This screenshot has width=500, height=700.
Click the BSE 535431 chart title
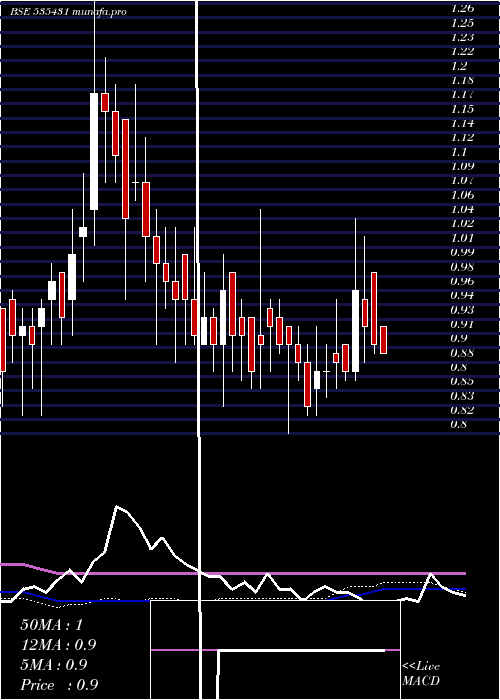coord(68,12)
